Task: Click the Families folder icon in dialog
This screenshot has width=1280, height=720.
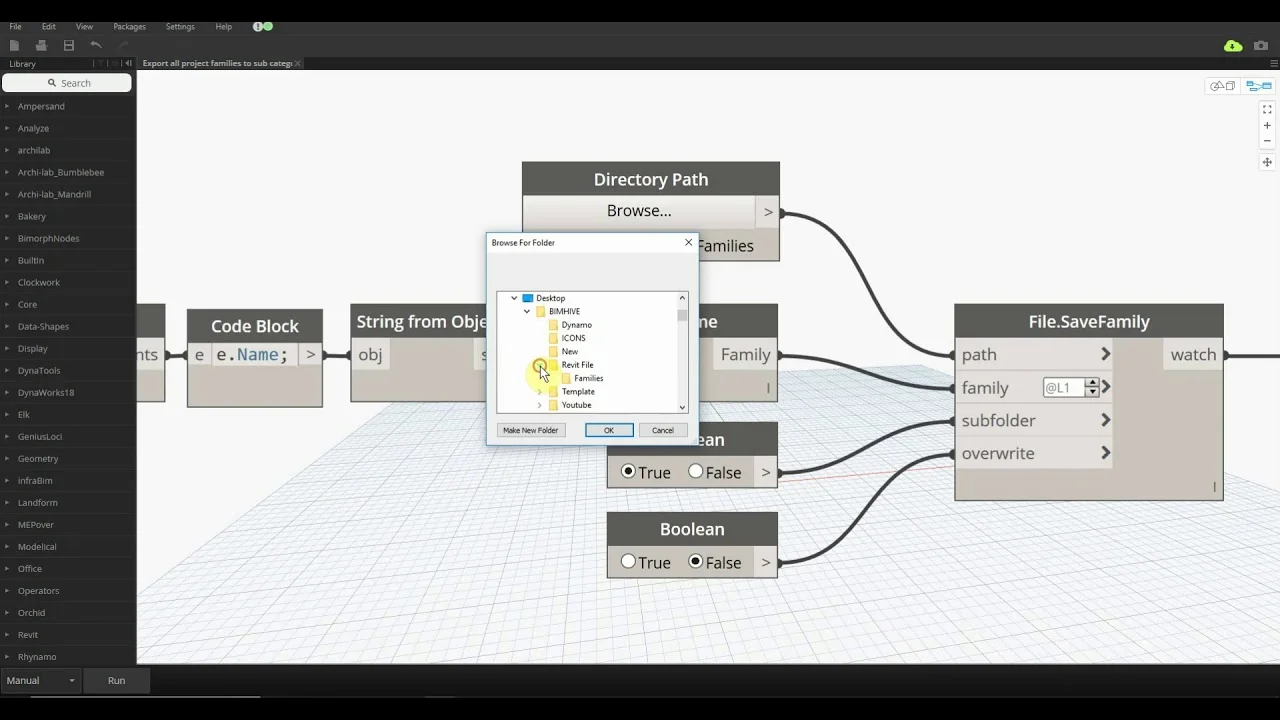Action: 566,378
